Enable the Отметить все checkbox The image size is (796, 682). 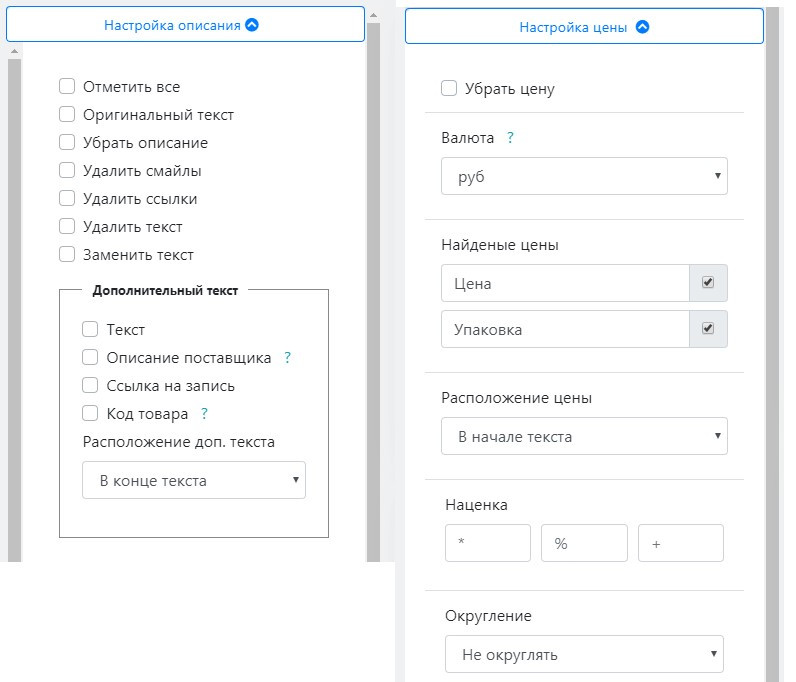tap(67, 87)
